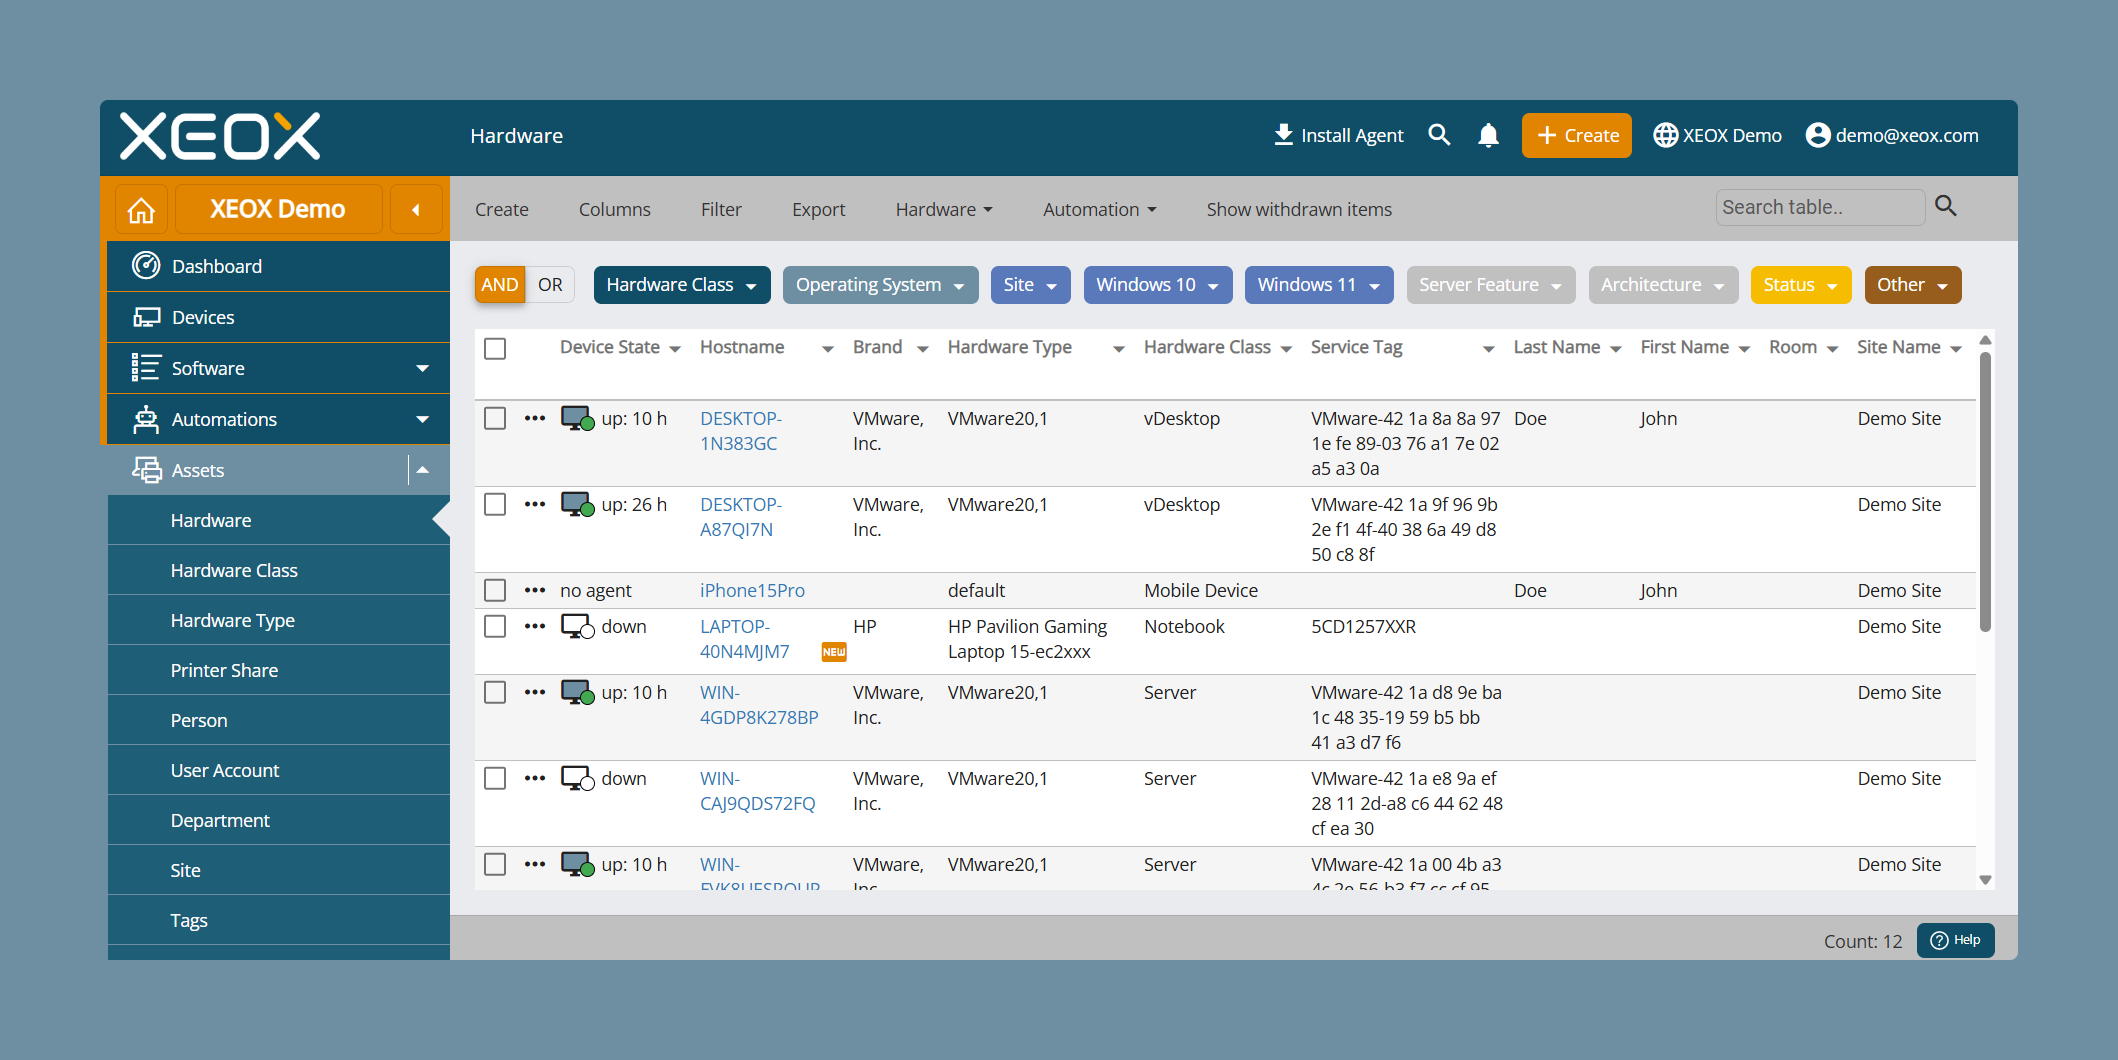Open the Other filter dropdown
Image resolution: width=2118 pixels, height=1060 pixels.
1913,285
